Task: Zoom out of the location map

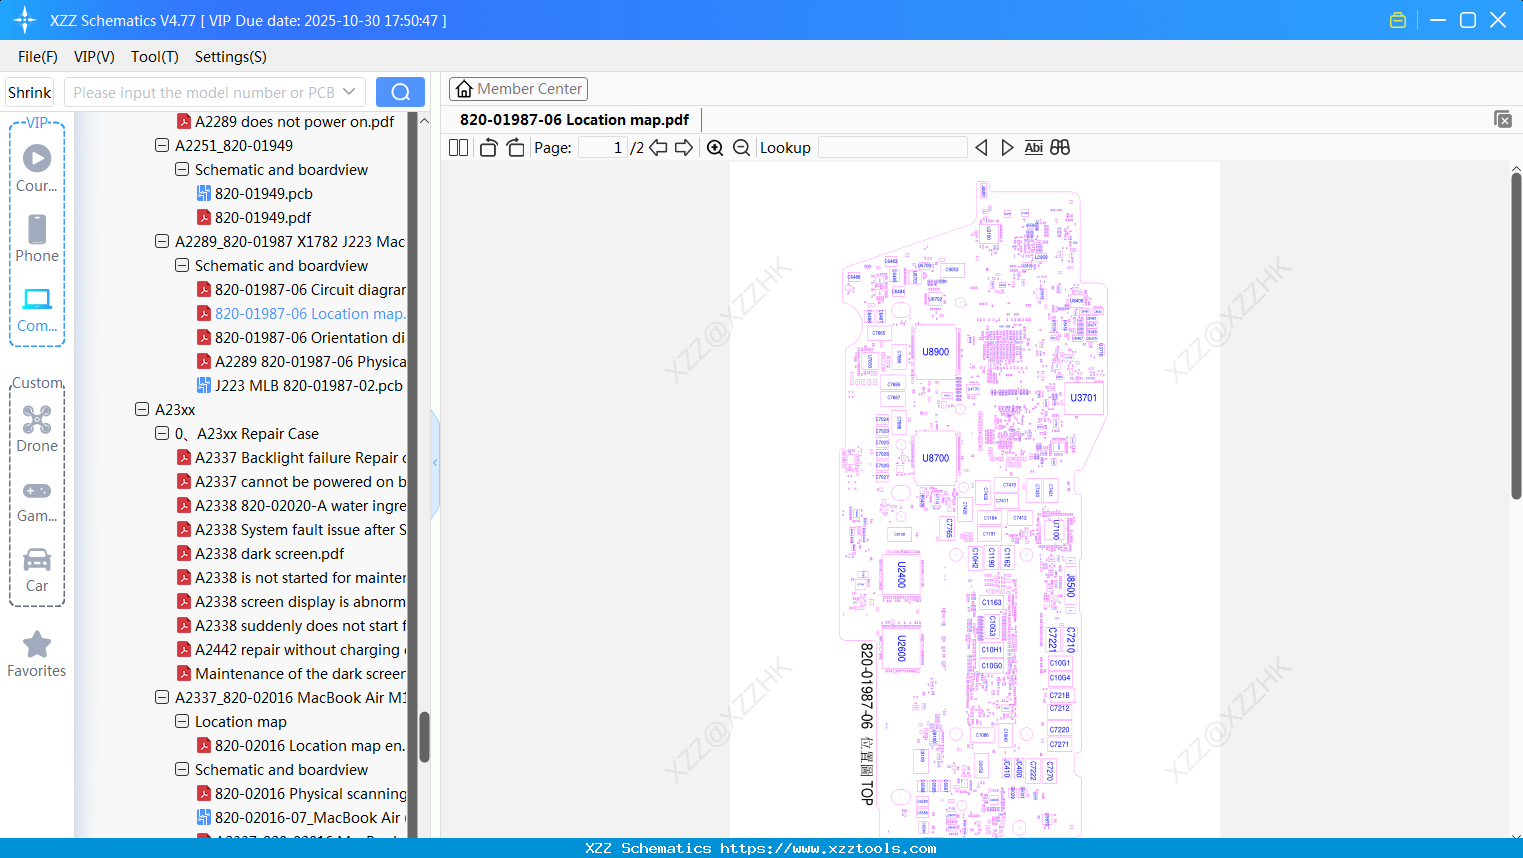Action: point(741,148)
